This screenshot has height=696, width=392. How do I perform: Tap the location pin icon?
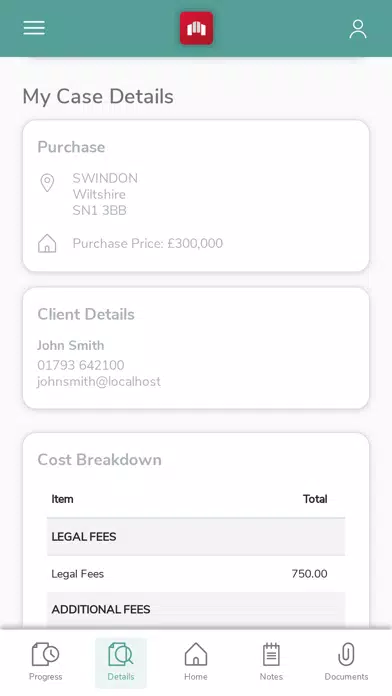tap(47, 183)
